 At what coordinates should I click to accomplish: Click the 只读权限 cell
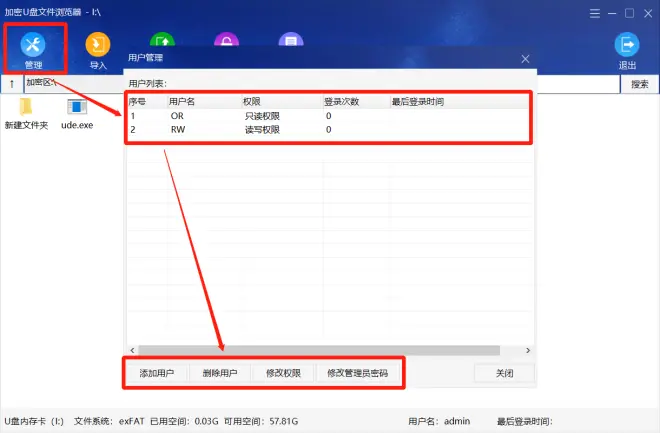pos(262,116)
